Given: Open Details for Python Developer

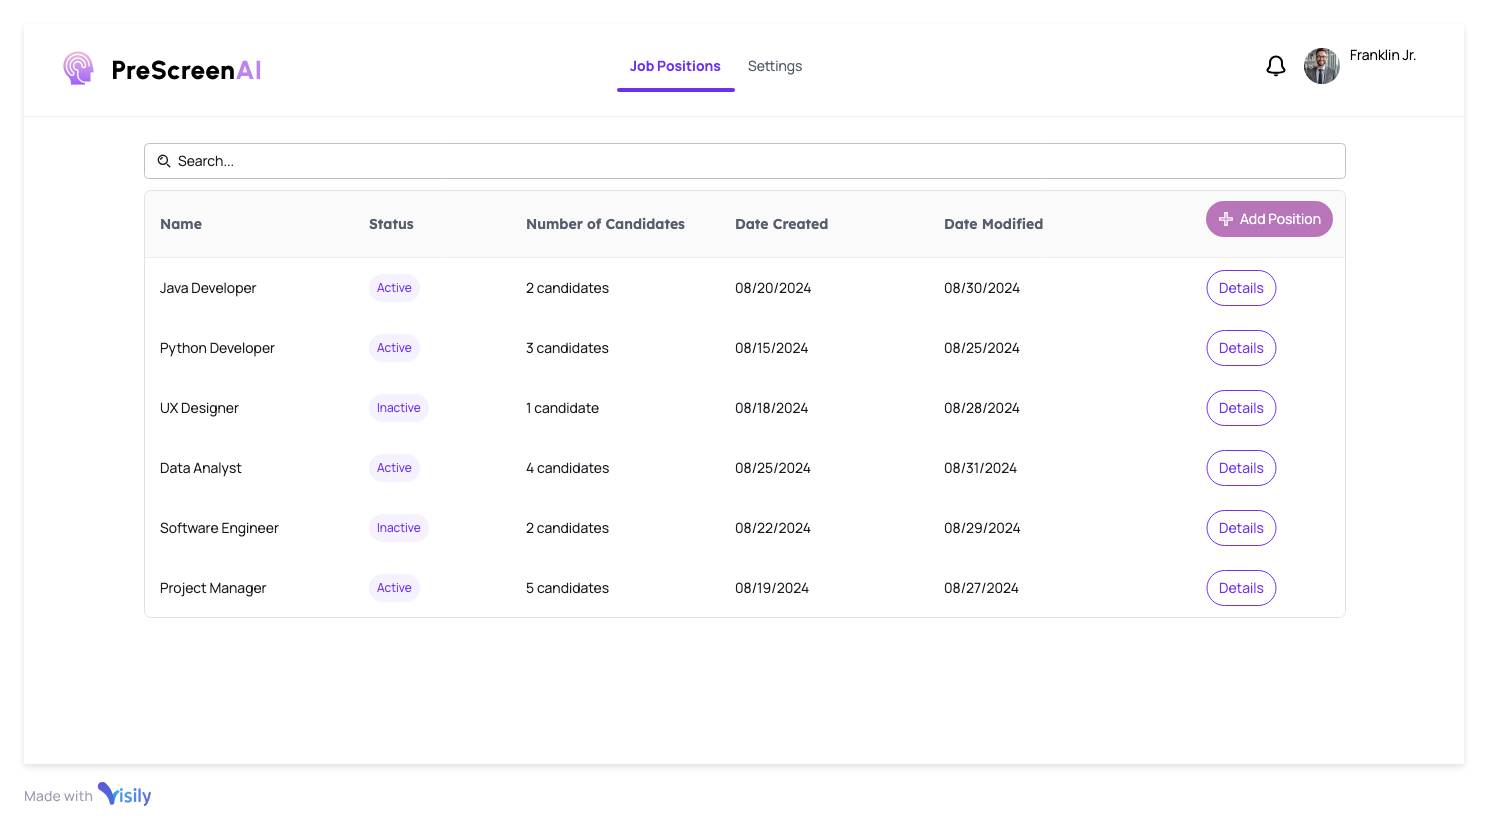Looking at the screenshot, I should click(1241, 348).
